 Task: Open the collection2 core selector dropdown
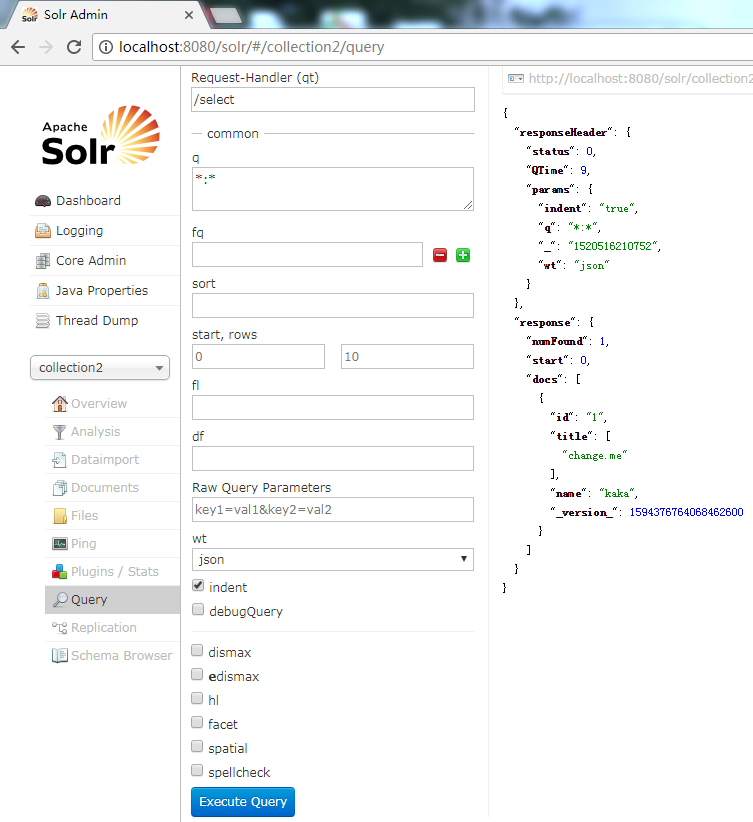click(100, 367)
